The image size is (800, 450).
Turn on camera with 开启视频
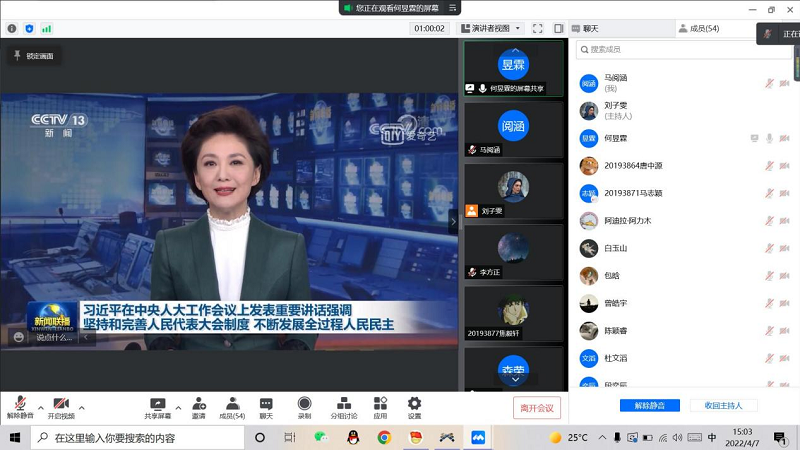(x=61, y=407)
